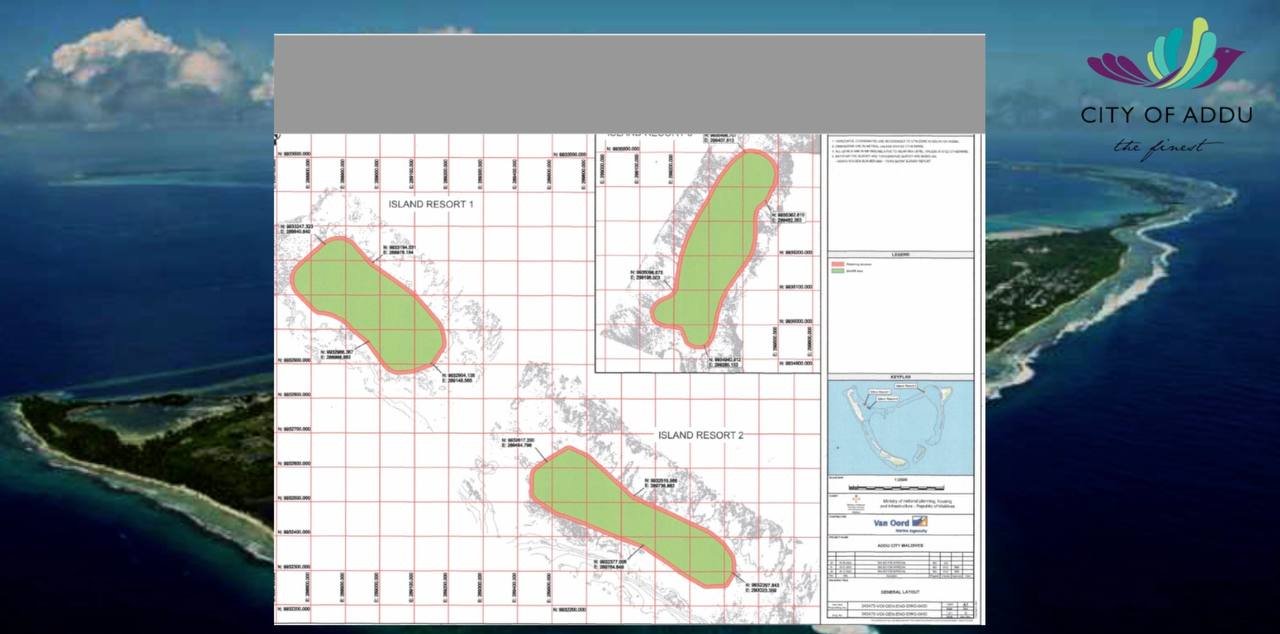This screenshot has height=634, width=1280.
Task: Click the "ADDU CITY MALDIVES" project name
Action: pyautogui.click(x=900, y=545)
